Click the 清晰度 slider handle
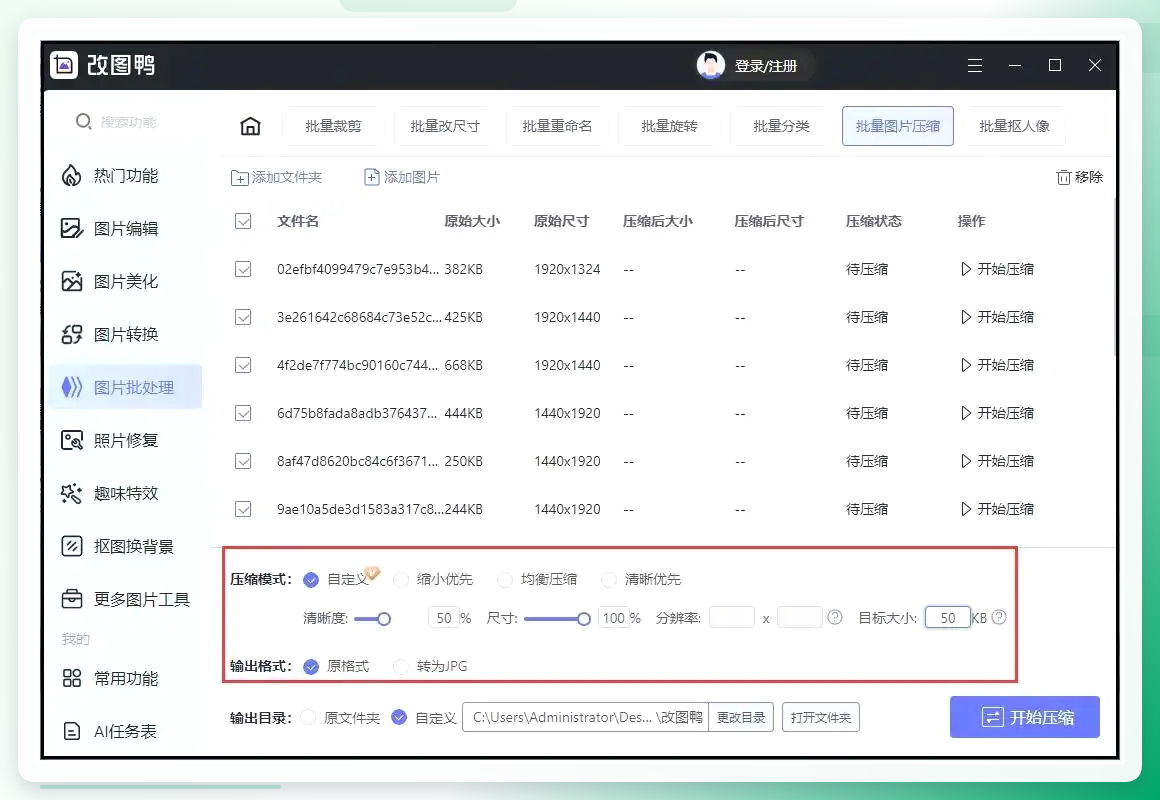Viewport: 1160px width, 800px height. 384,619
